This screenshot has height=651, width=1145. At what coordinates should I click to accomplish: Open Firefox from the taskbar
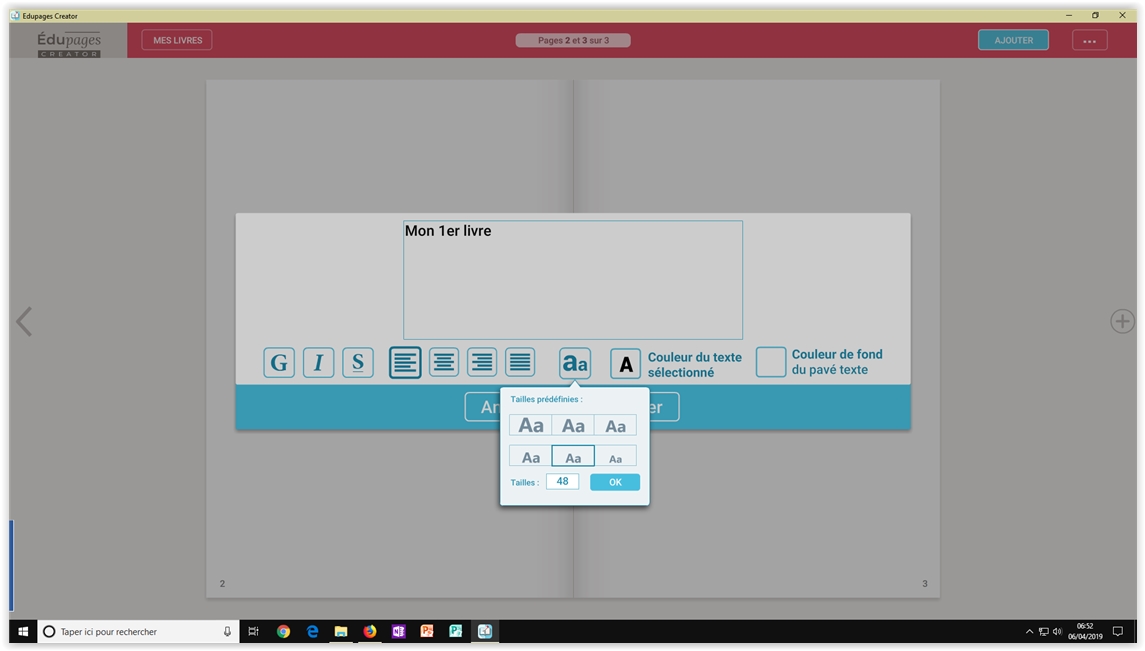click(370, 631)
